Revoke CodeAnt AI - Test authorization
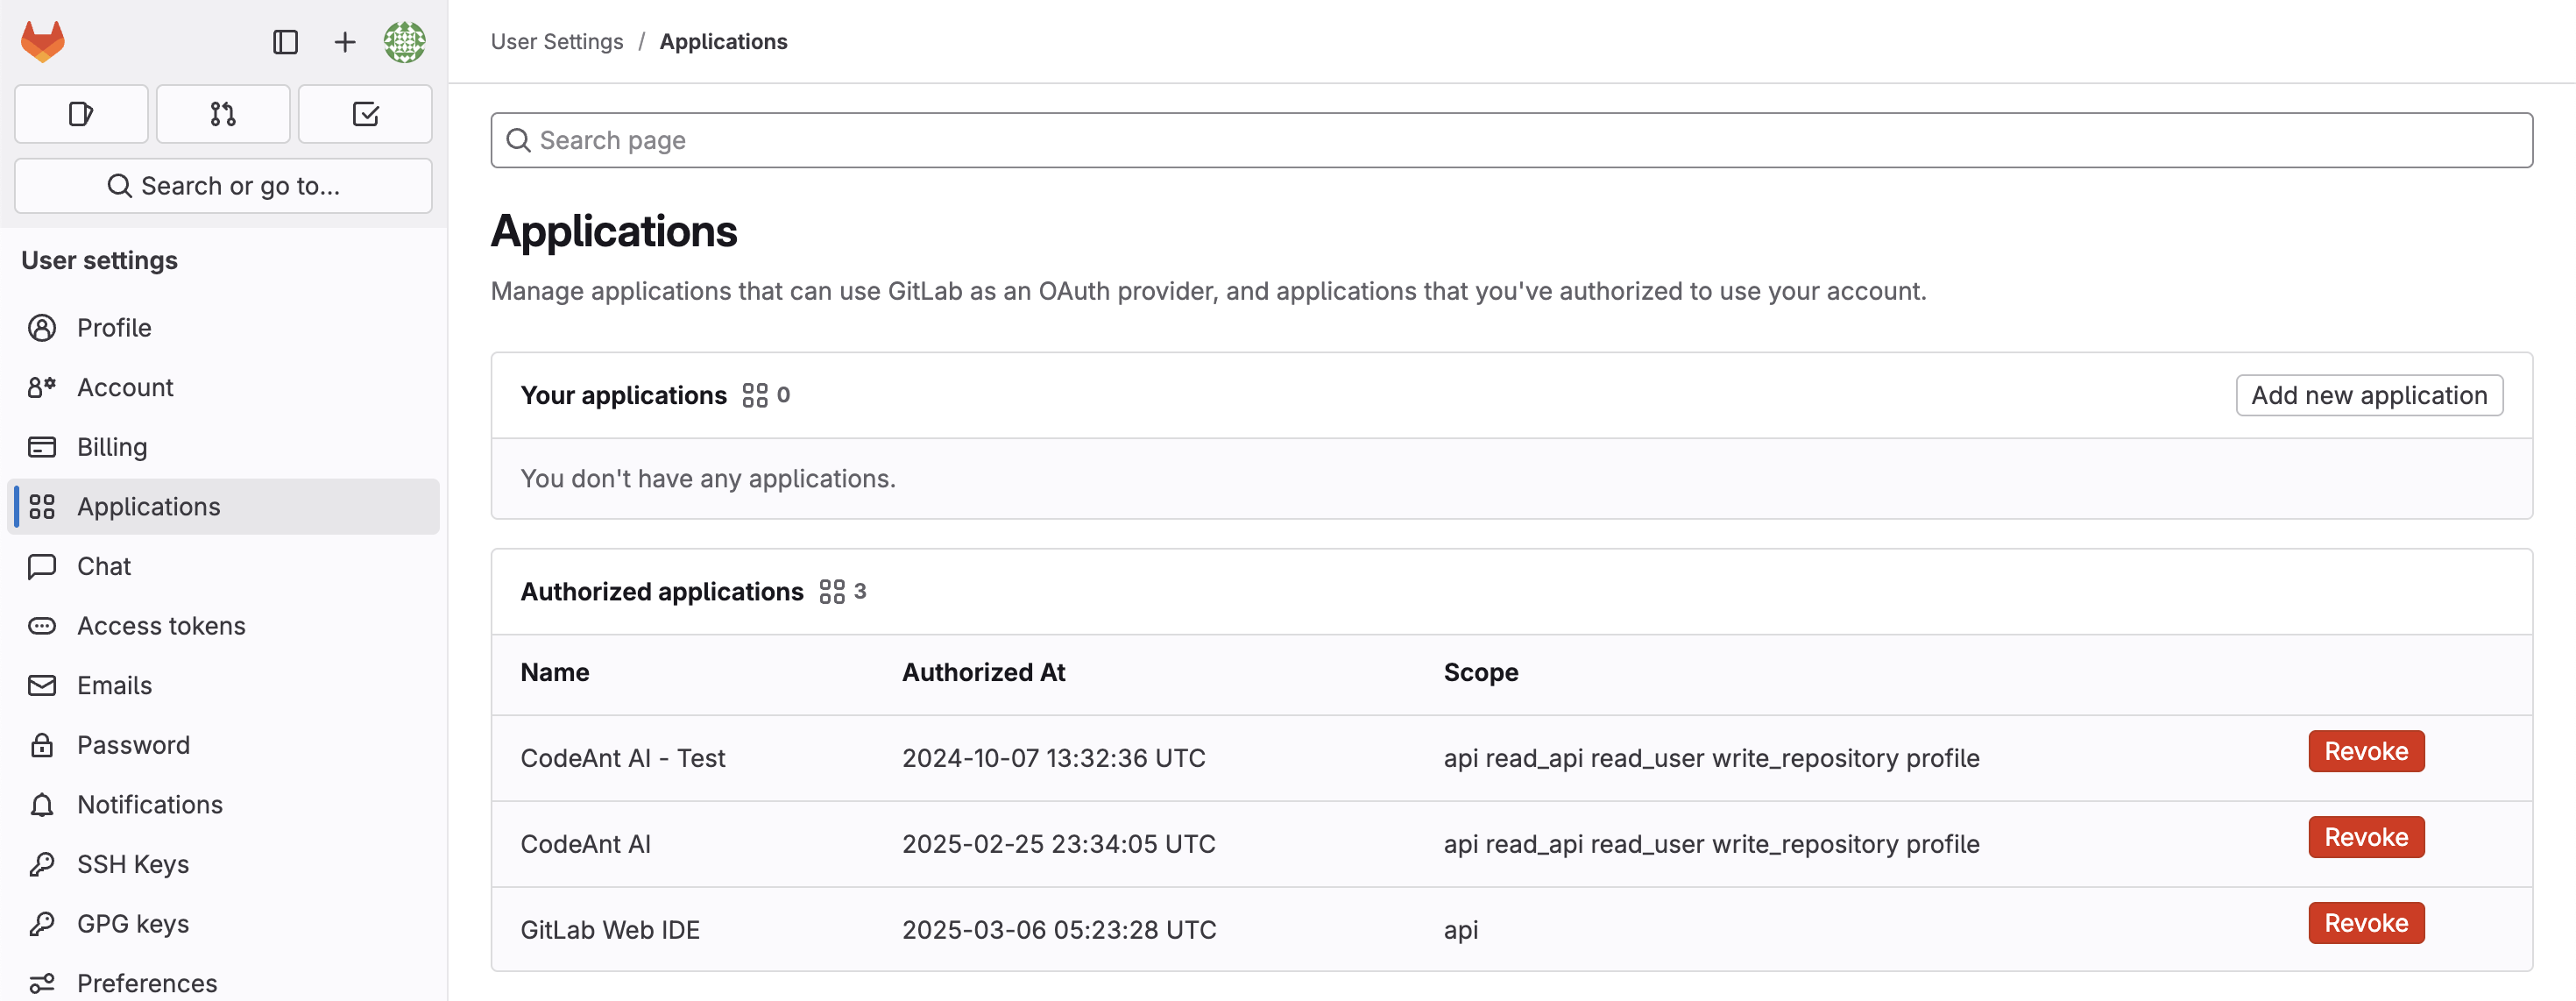This screenshot has width=2576, height=1001. click(x=2366, y=751)
